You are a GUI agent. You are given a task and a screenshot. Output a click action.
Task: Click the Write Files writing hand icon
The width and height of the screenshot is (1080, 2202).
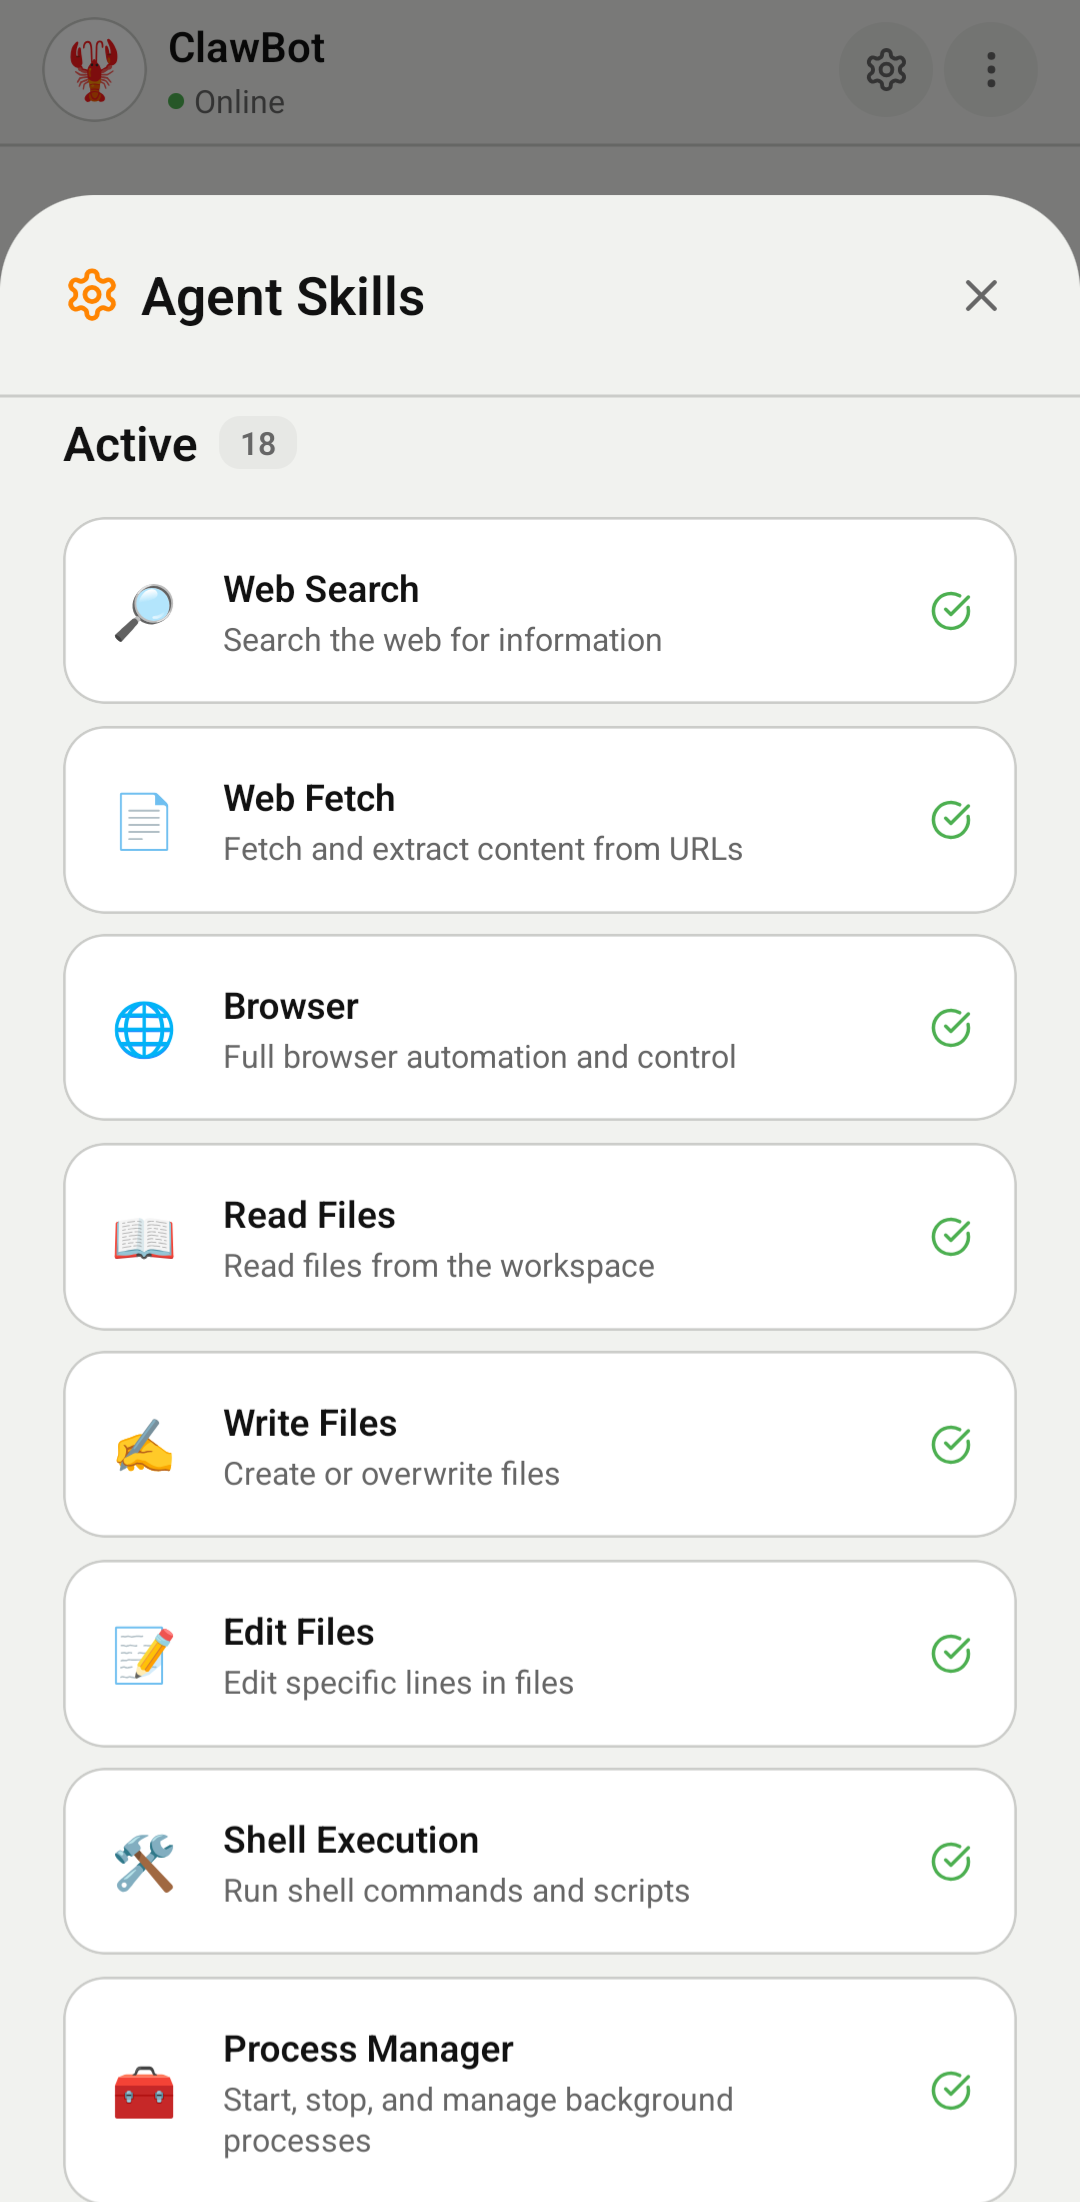(x=143, y=1445)
